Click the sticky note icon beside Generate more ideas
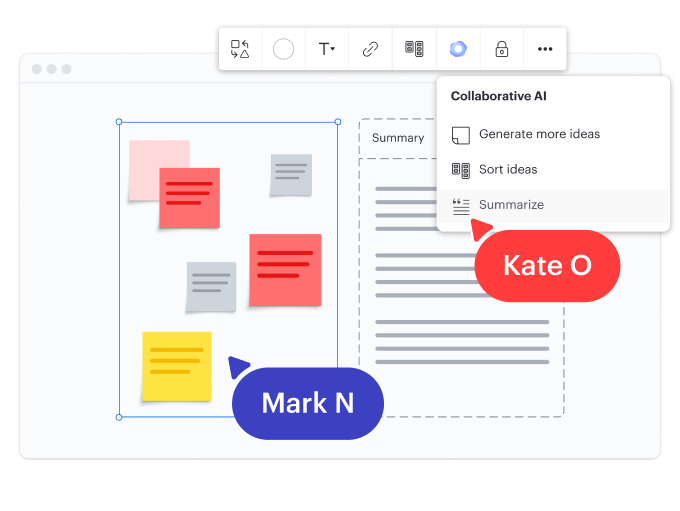The width and height of the screenshot is (680, 511). pyautogui.click(x=461, y=135)
